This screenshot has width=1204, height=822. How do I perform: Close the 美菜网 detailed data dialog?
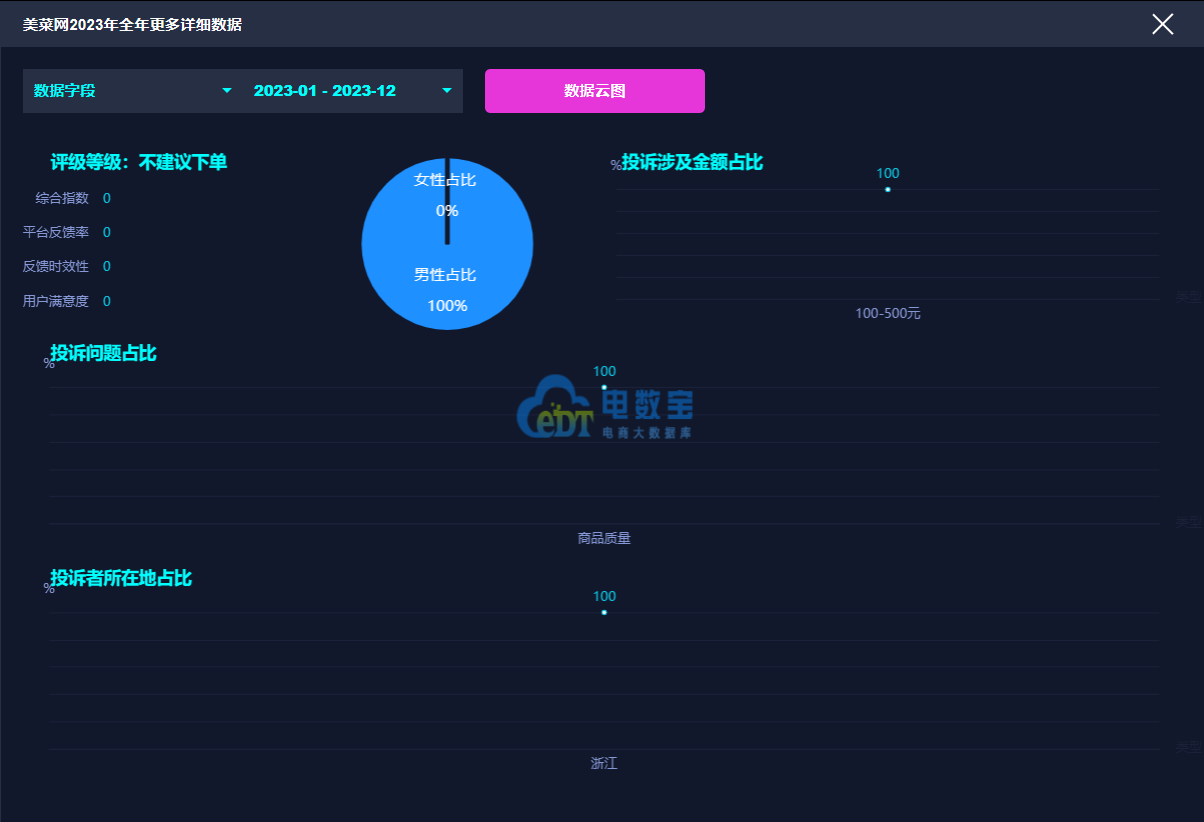1162,24
